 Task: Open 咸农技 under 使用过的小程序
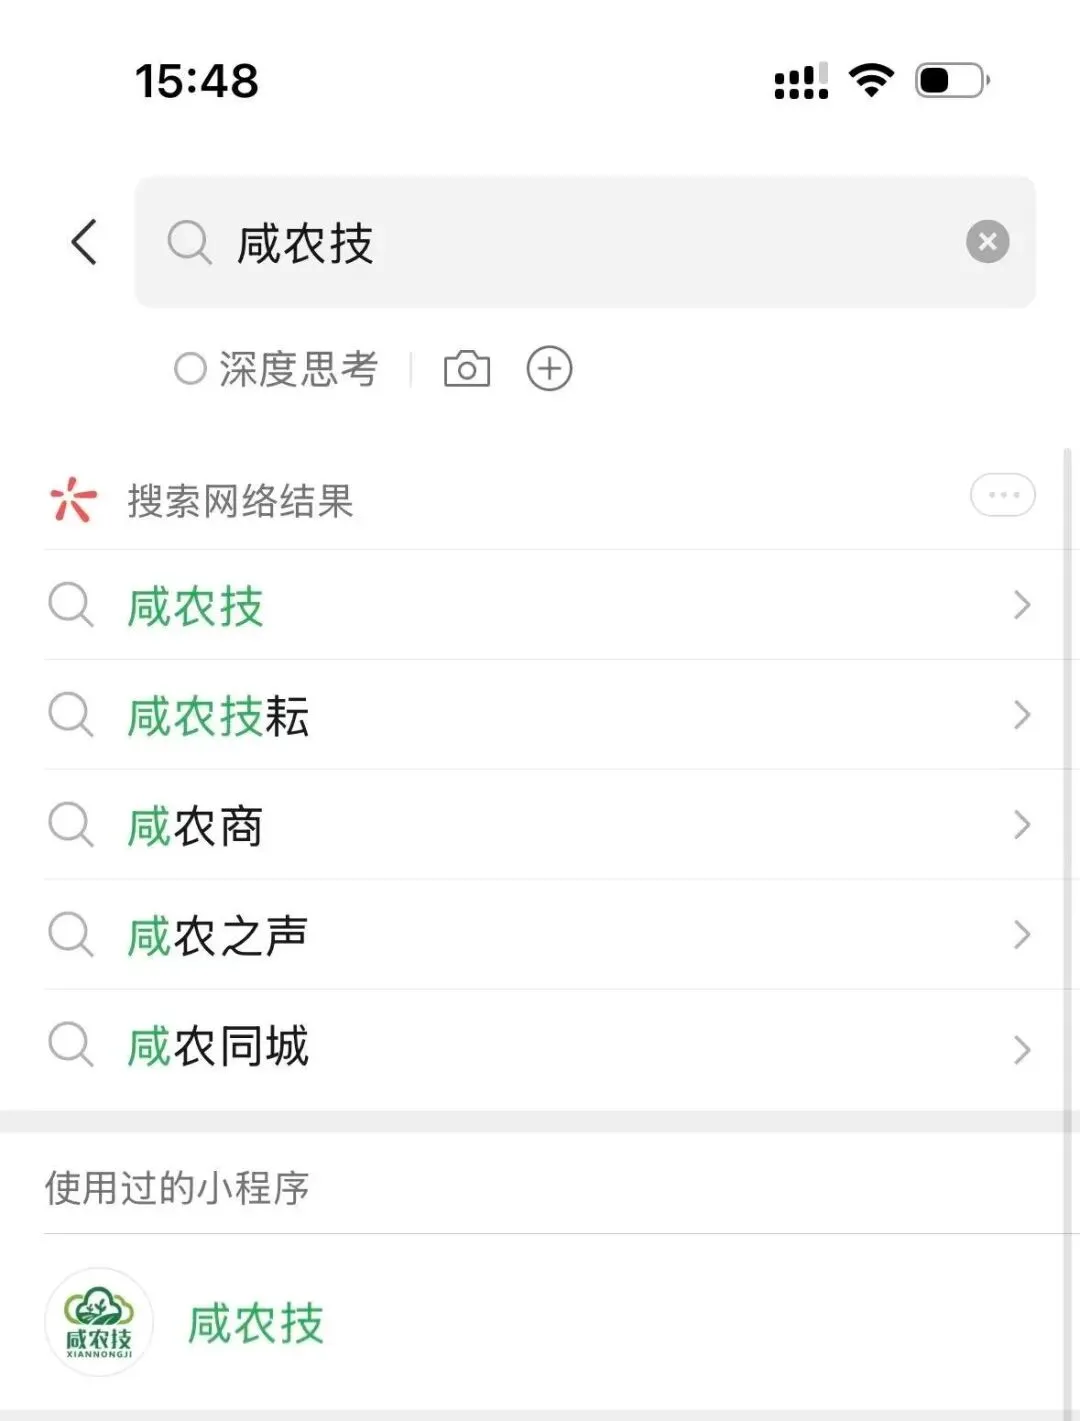pyautogui.click(x=540, y=1322)
